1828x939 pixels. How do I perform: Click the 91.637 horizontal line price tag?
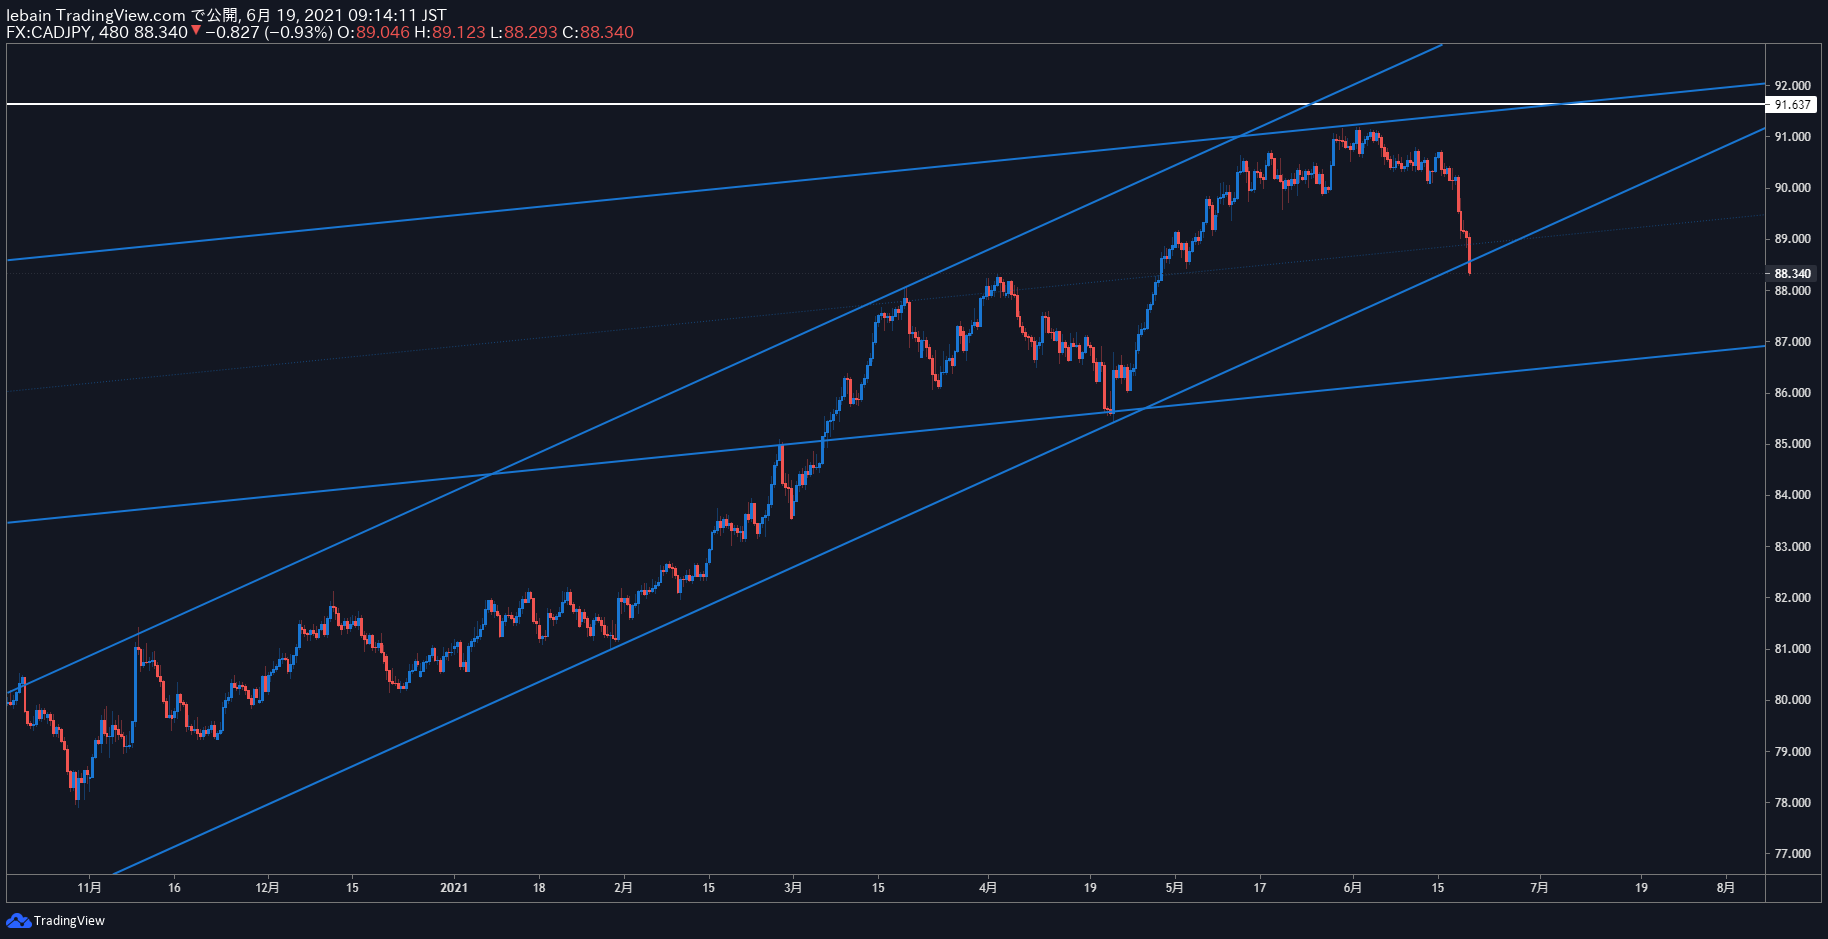pyautogui.click(x=1792, y=104)
